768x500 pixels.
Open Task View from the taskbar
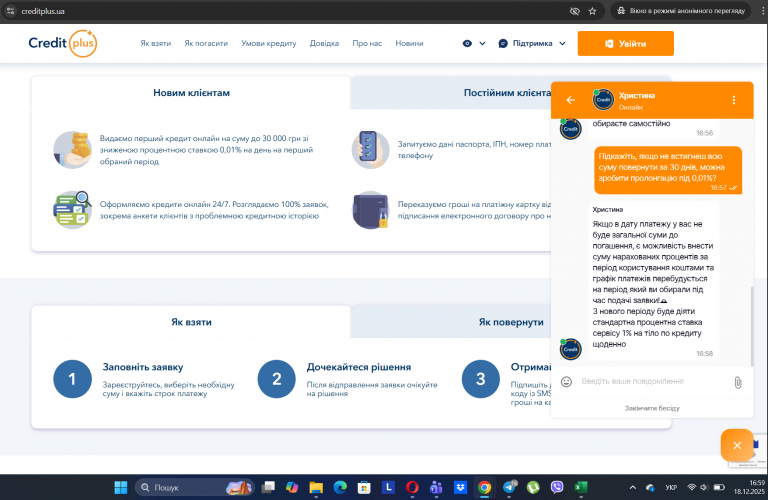pos(268,487)
